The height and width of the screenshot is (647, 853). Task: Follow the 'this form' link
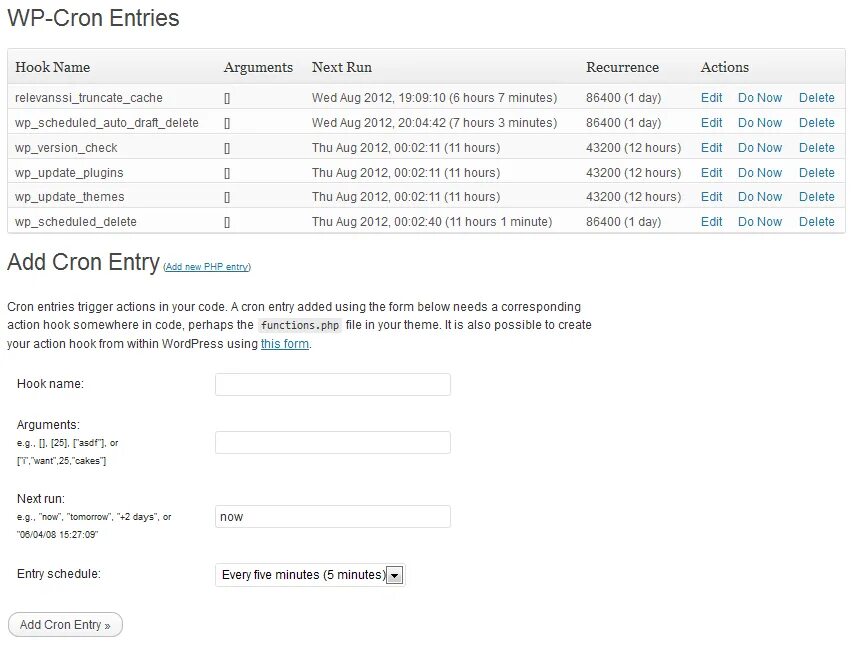285,344
